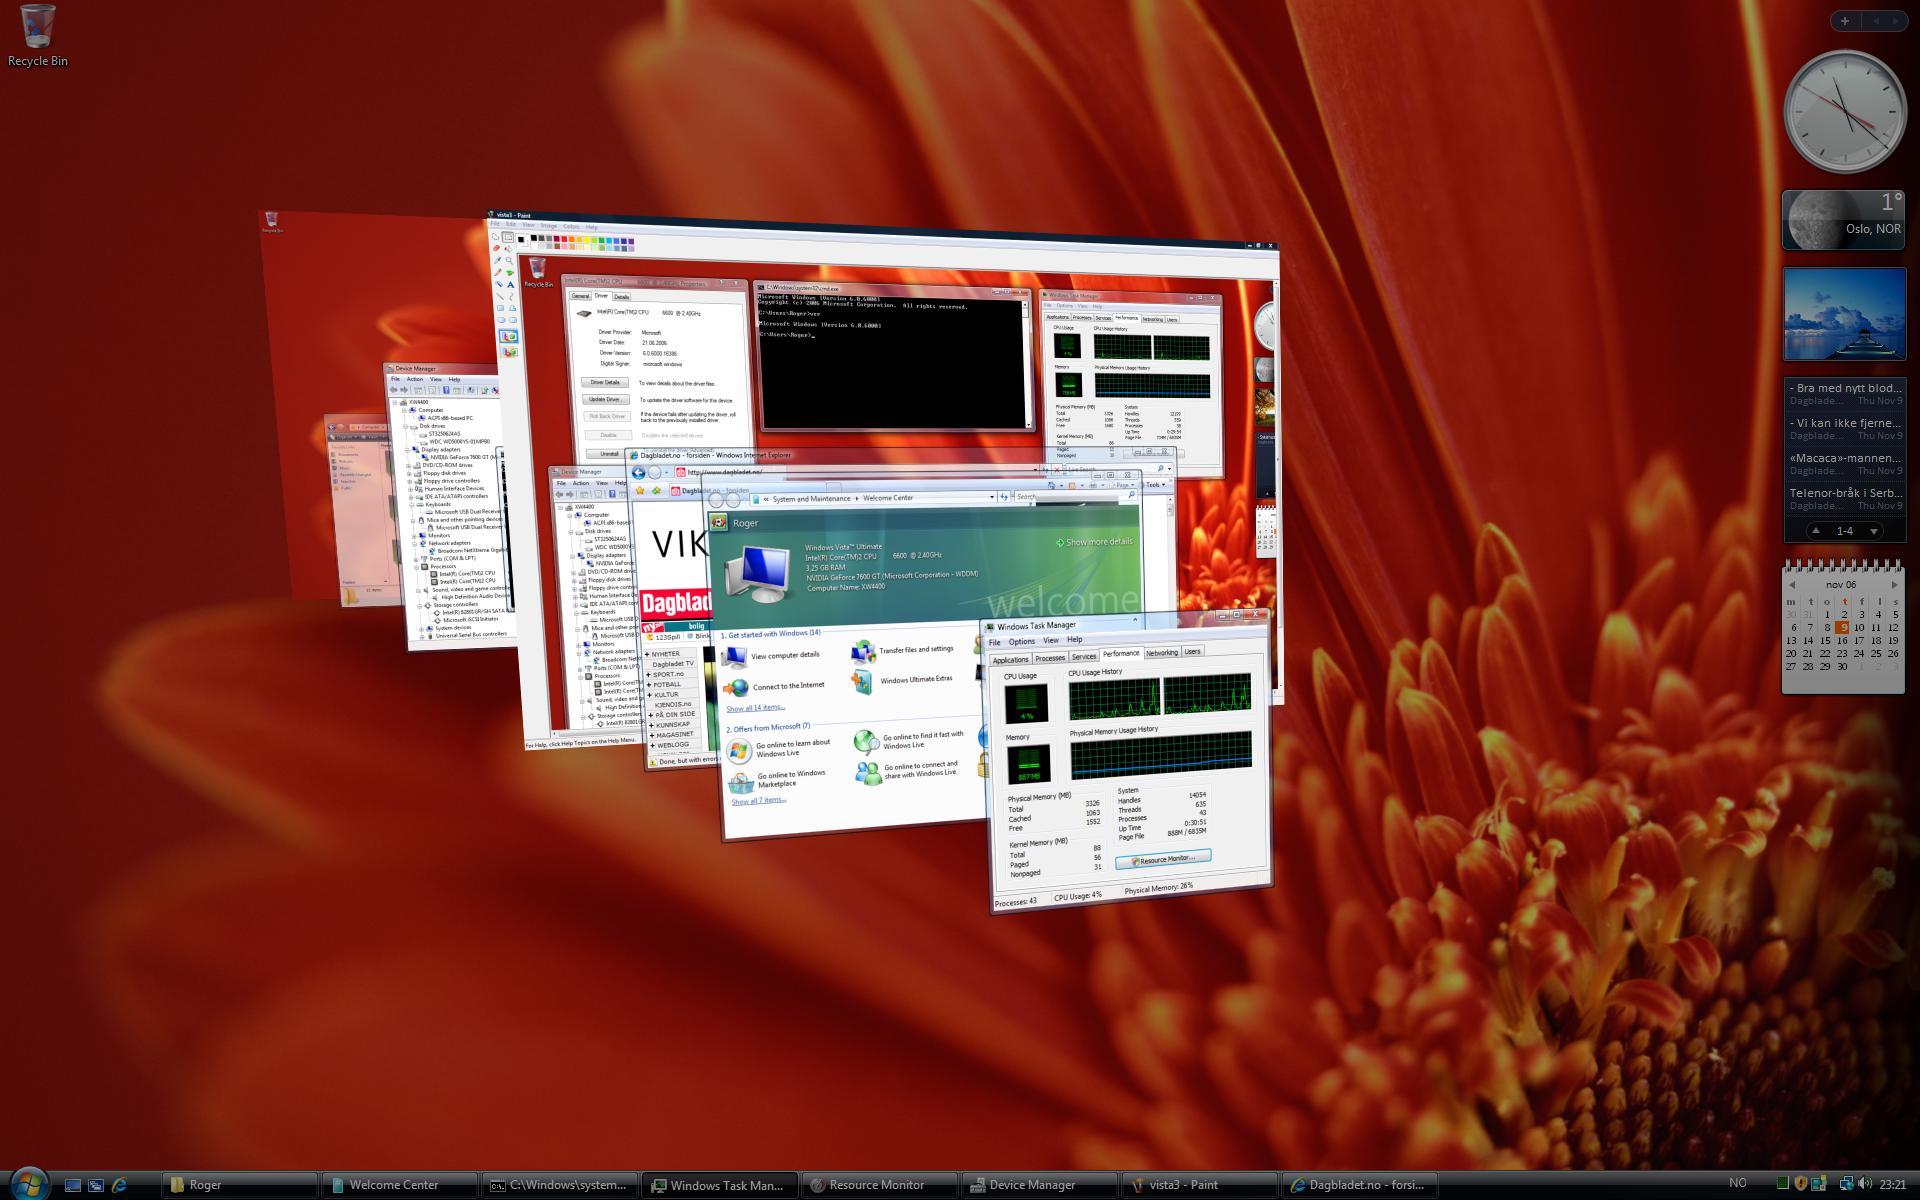Click Internet Explorer Back button
1920x1200 pixels.
(x=638, y=473)
